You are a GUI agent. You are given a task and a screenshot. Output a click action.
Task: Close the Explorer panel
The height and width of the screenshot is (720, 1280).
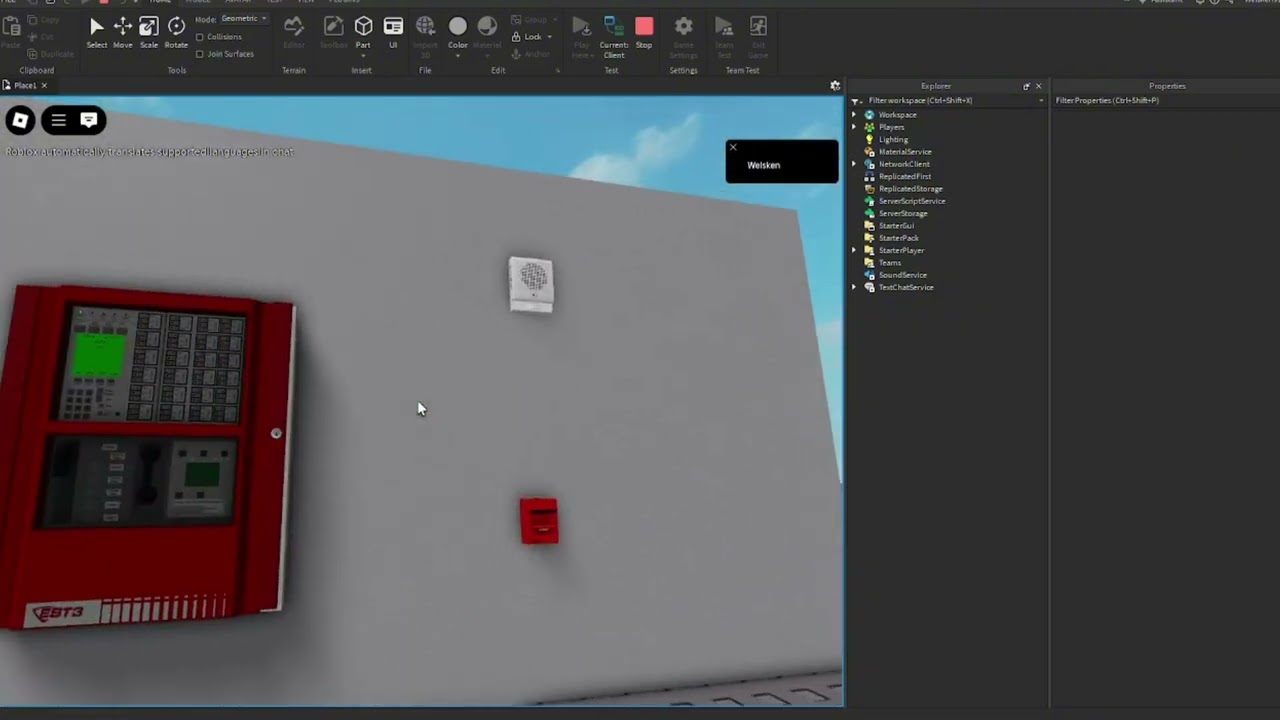coord(1038,86)
